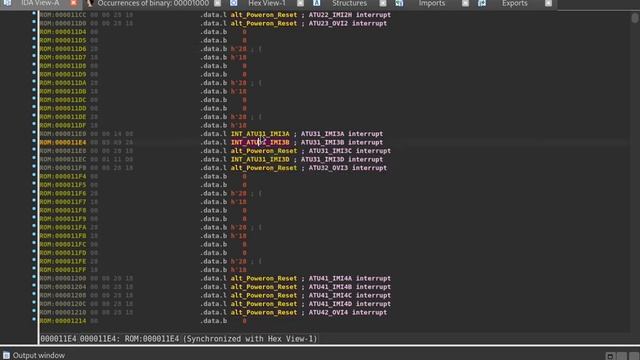Follow alt_Poweron_Reset on the ATU31_IMI3C row
Image resolution: width=640 pixels, height=360 pixels.
[x=264, y=151]
